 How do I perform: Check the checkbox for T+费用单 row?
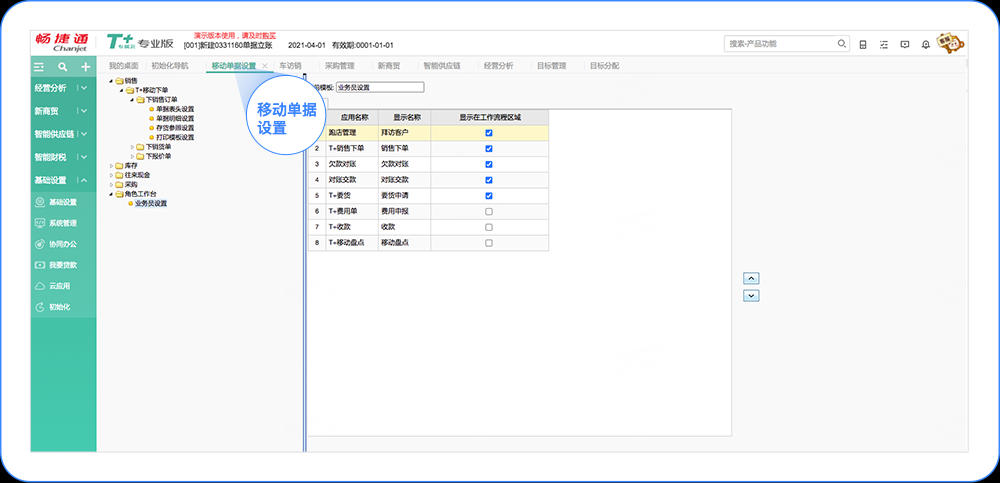coord(489,211)
